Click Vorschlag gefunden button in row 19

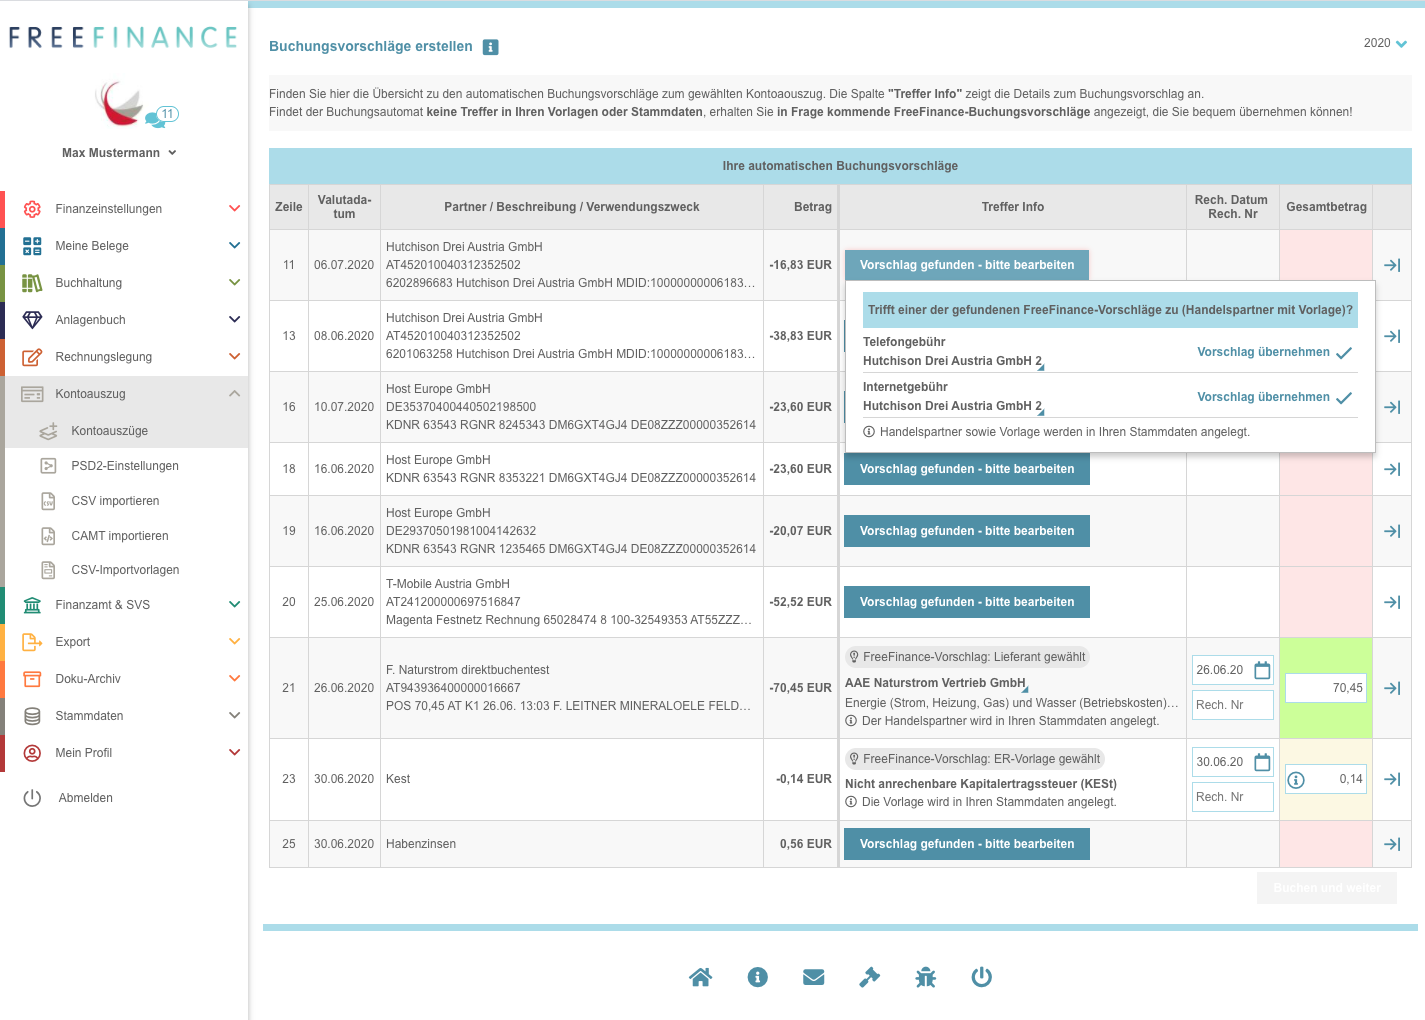click(x=967, y=531)
